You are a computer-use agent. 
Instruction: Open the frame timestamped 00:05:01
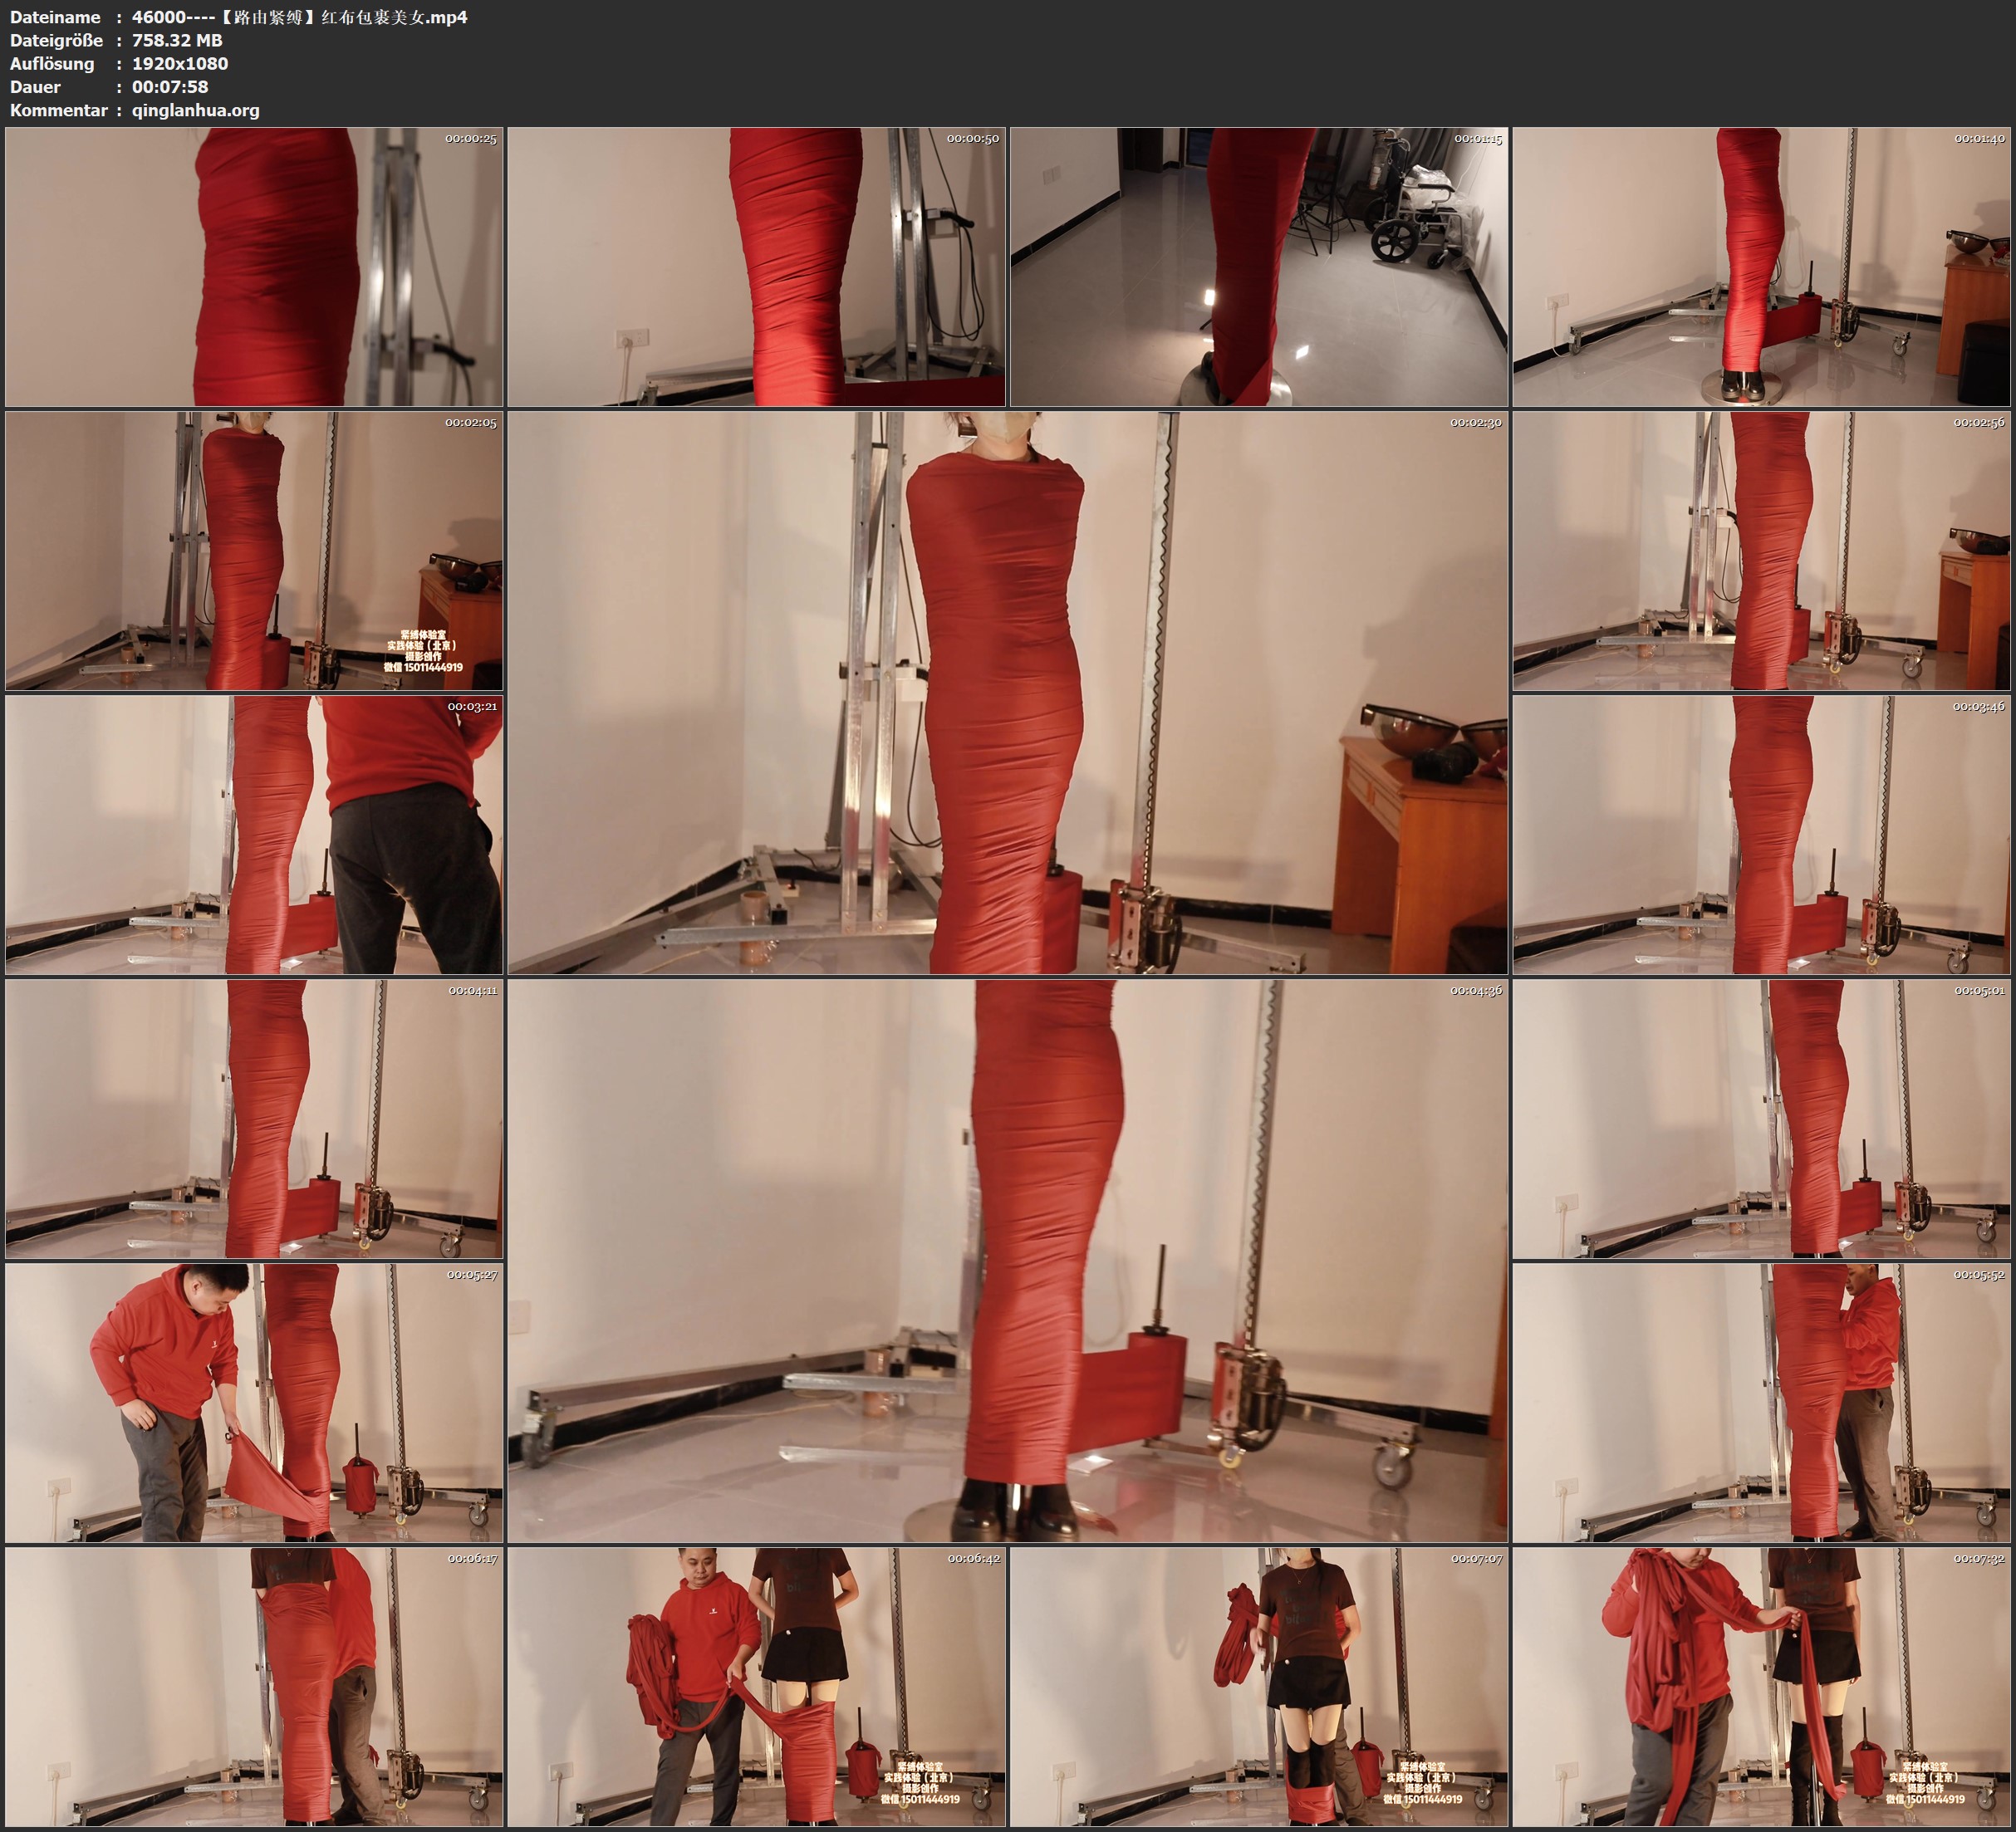click(x=1761, y=1118)
